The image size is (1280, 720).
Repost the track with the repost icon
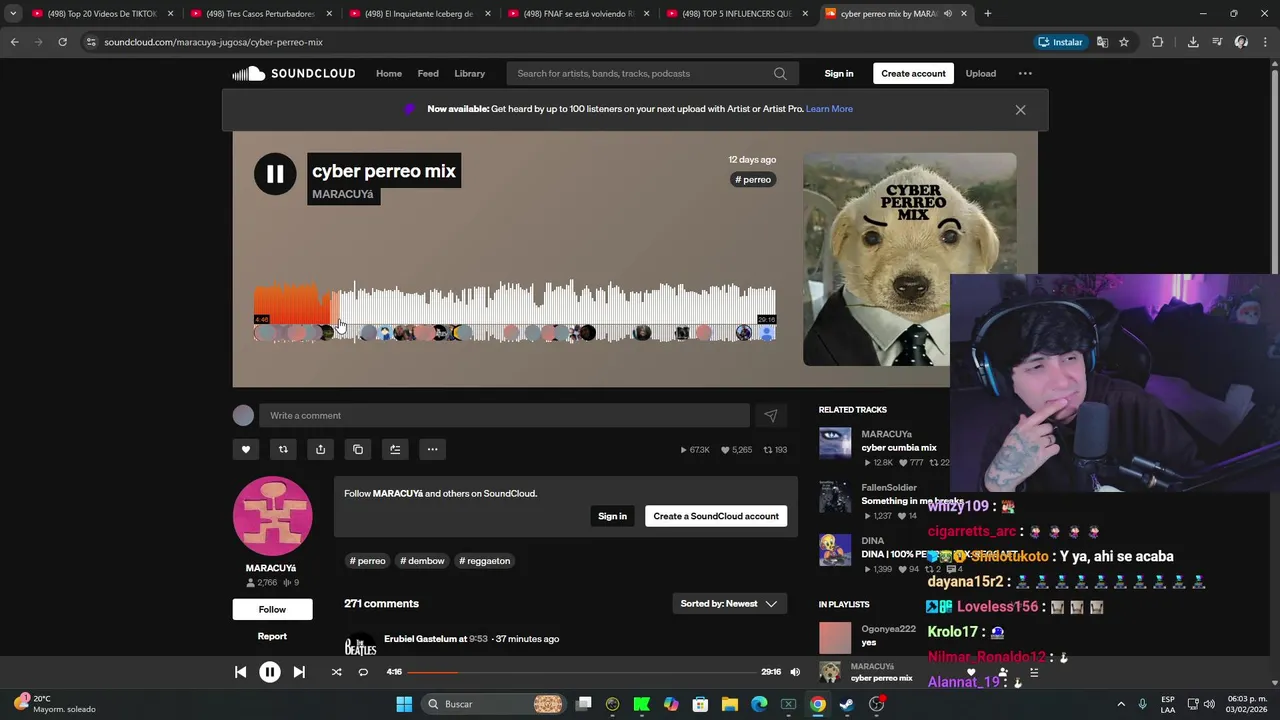click(x=283, y=449)
